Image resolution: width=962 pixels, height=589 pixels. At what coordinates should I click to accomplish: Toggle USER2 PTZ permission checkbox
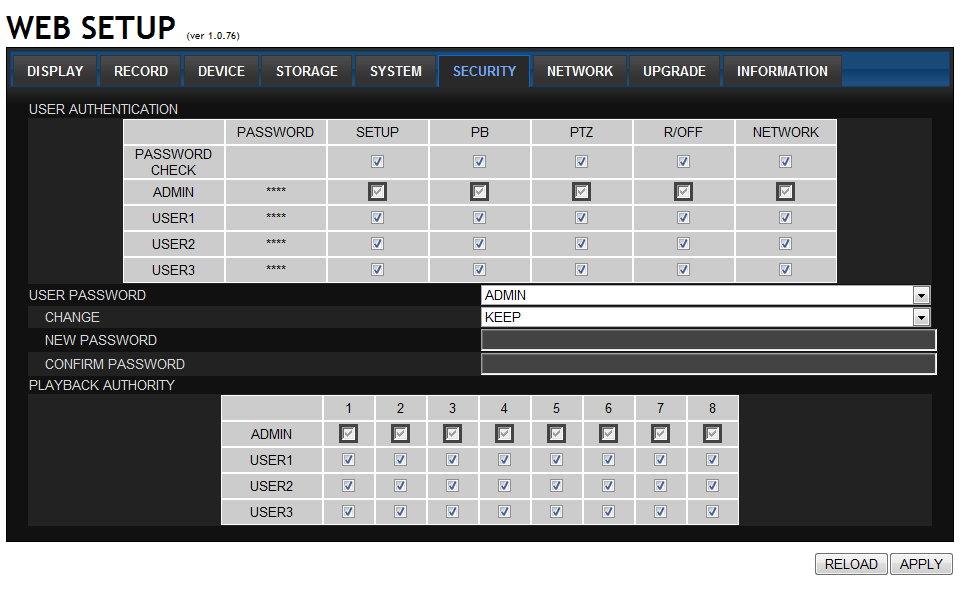click(x=581, y=244)
